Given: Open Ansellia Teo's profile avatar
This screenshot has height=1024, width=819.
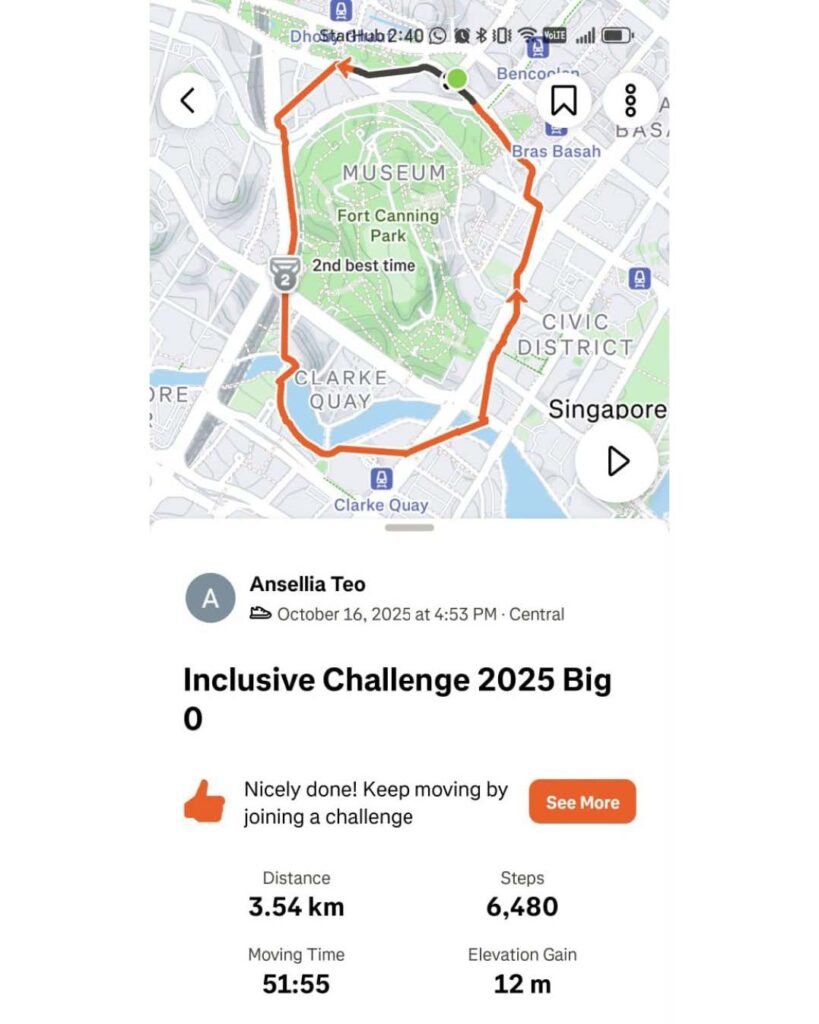Looking at the screenshot, I should [210, 598].
